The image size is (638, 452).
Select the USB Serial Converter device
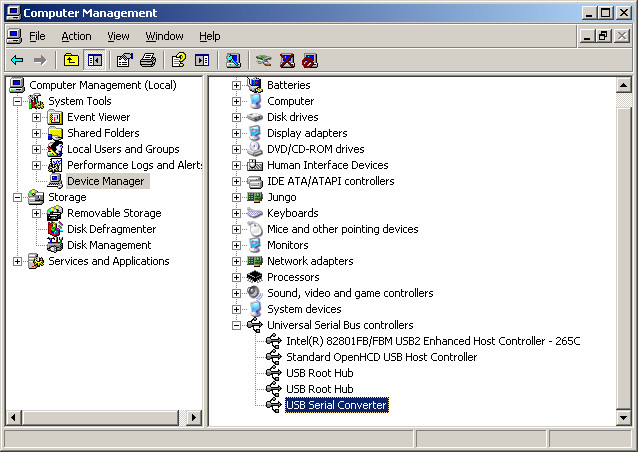(336, 405)
